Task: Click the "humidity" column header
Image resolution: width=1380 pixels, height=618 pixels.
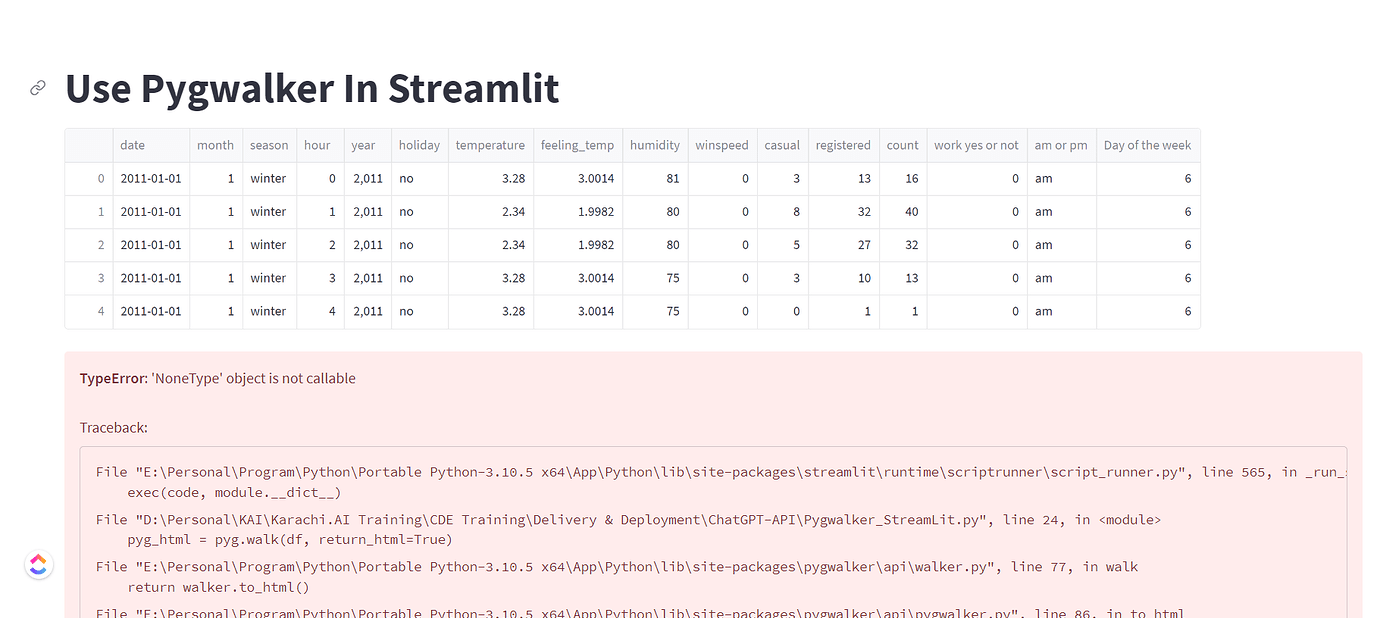Action: (655, 145)
